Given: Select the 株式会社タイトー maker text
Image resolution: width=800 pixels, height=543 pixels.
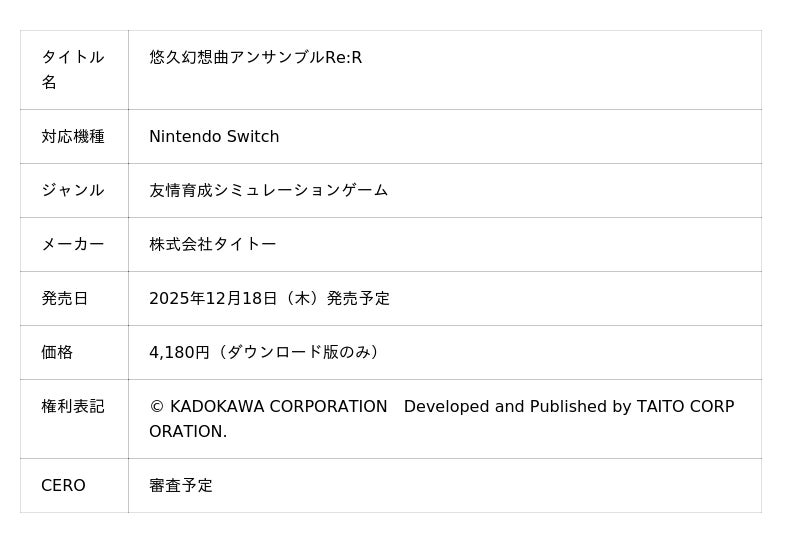Looking at the screenshot, I should pos(212,245).
